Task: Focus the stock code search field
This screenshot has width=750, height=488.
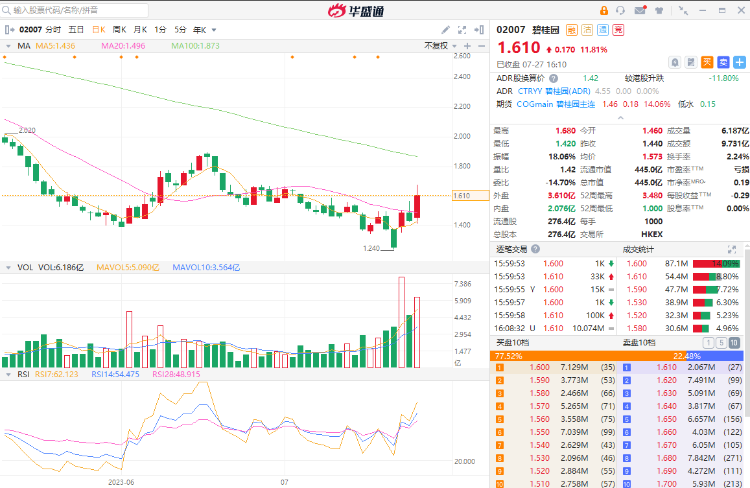Action: pos(75,10)
